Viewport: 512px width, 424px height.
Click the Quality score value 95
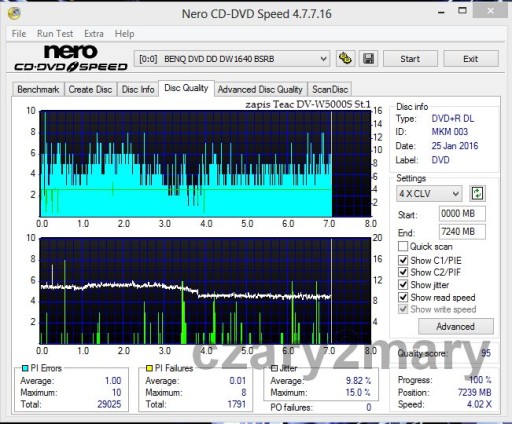(x=486, y=353)
